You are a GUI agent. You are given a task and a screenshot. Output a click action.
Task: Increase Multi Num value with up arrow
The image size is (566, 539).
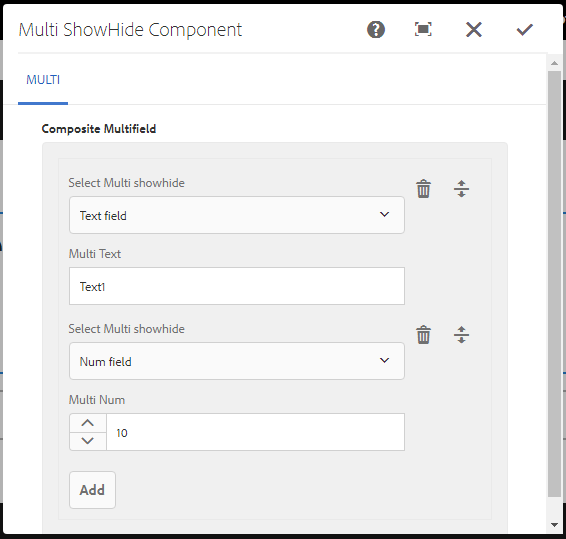88,423
